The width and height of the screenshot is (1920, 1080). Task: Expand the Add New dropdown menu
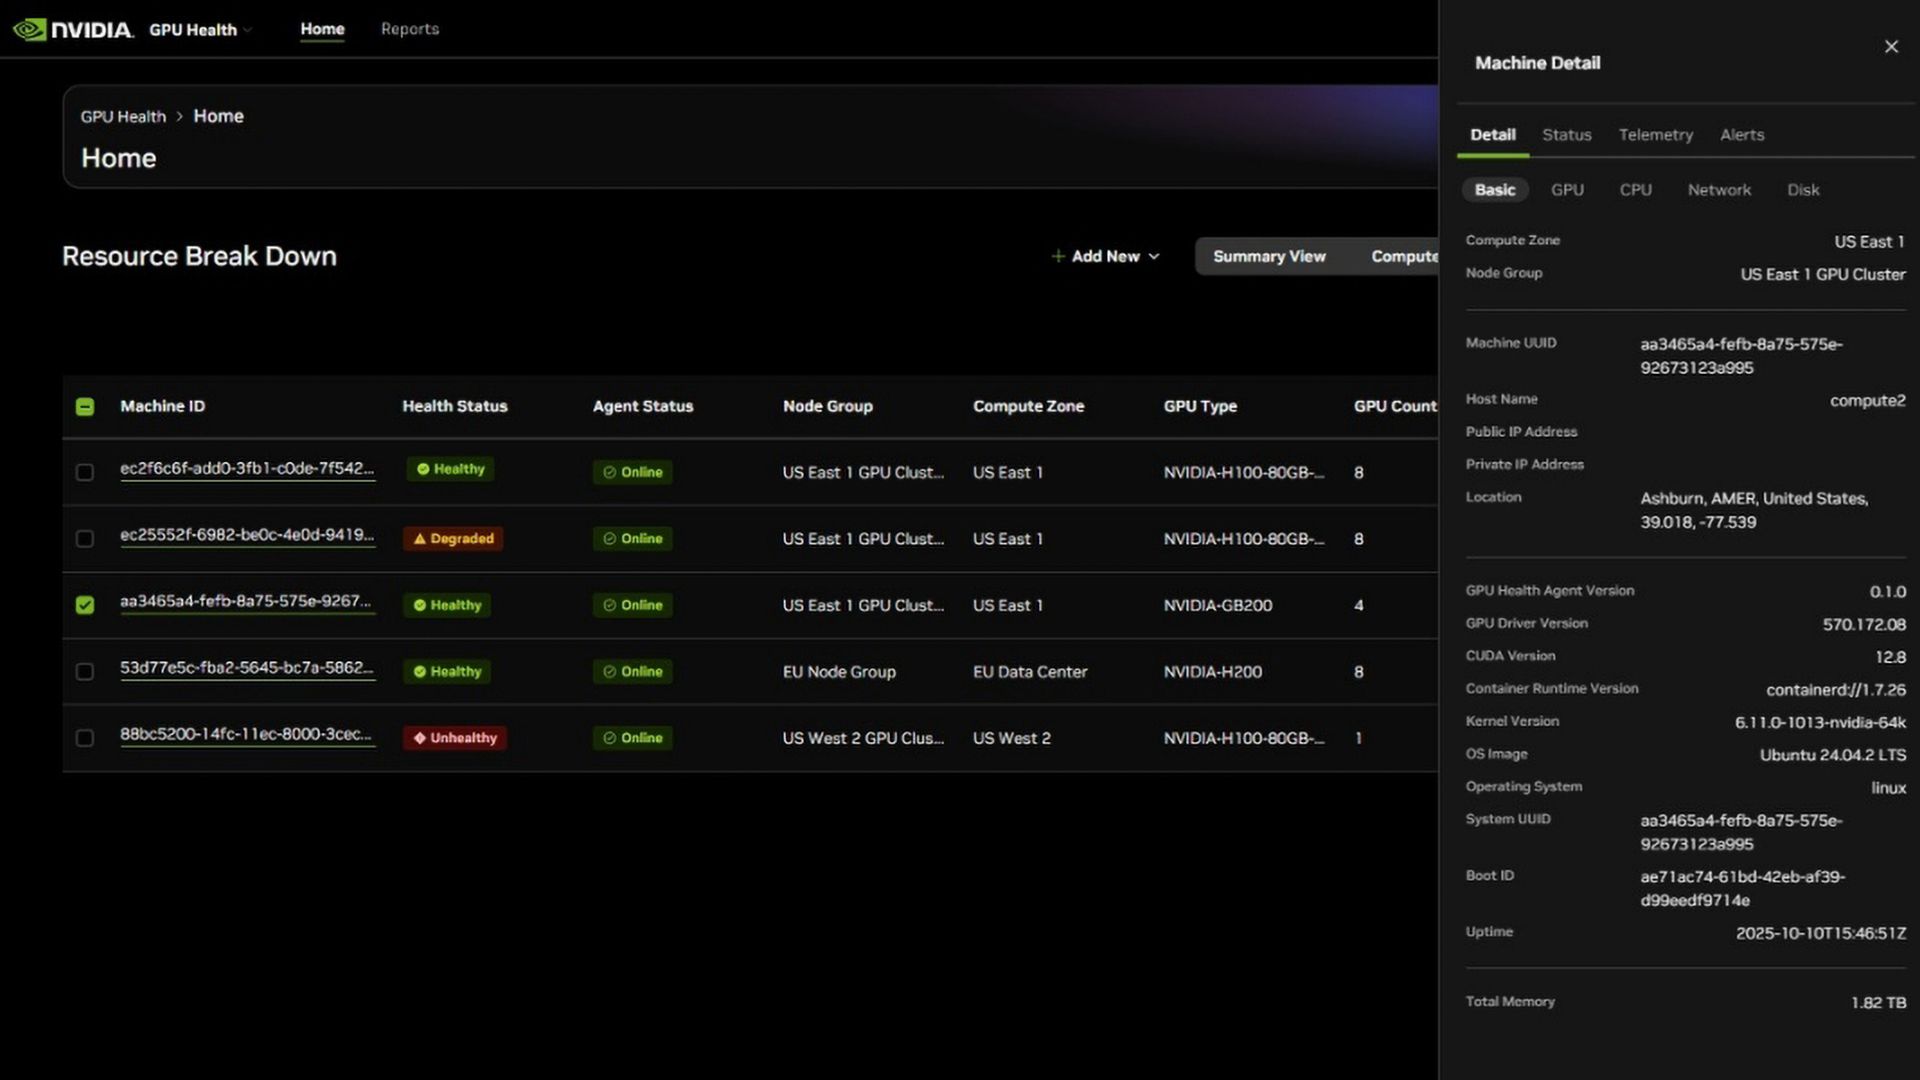tap(1155, 256)
